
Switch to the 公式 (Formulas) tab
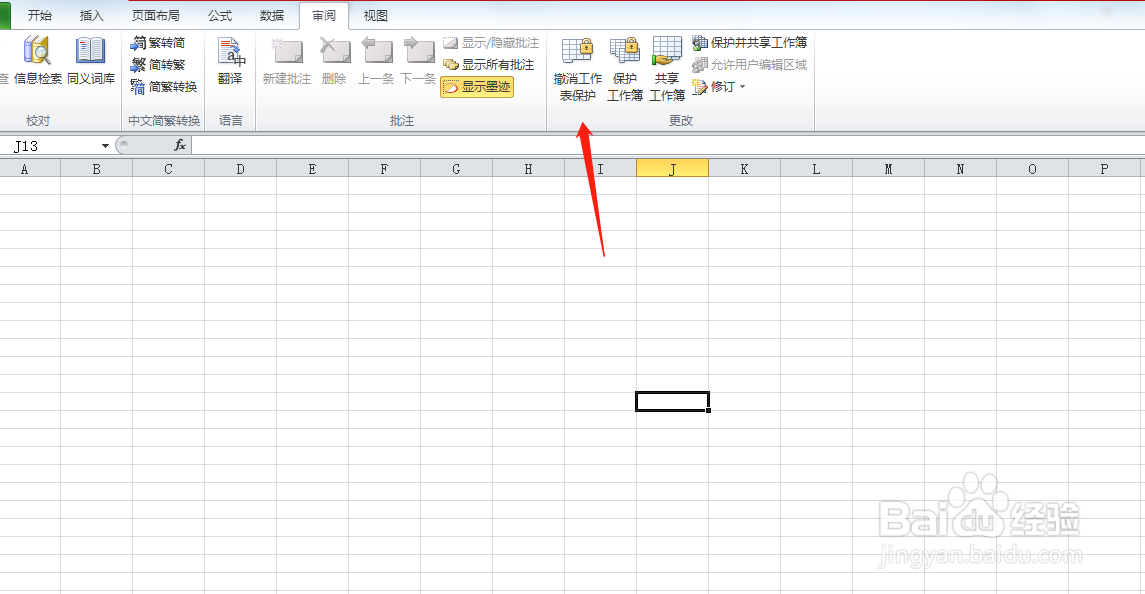219,15
